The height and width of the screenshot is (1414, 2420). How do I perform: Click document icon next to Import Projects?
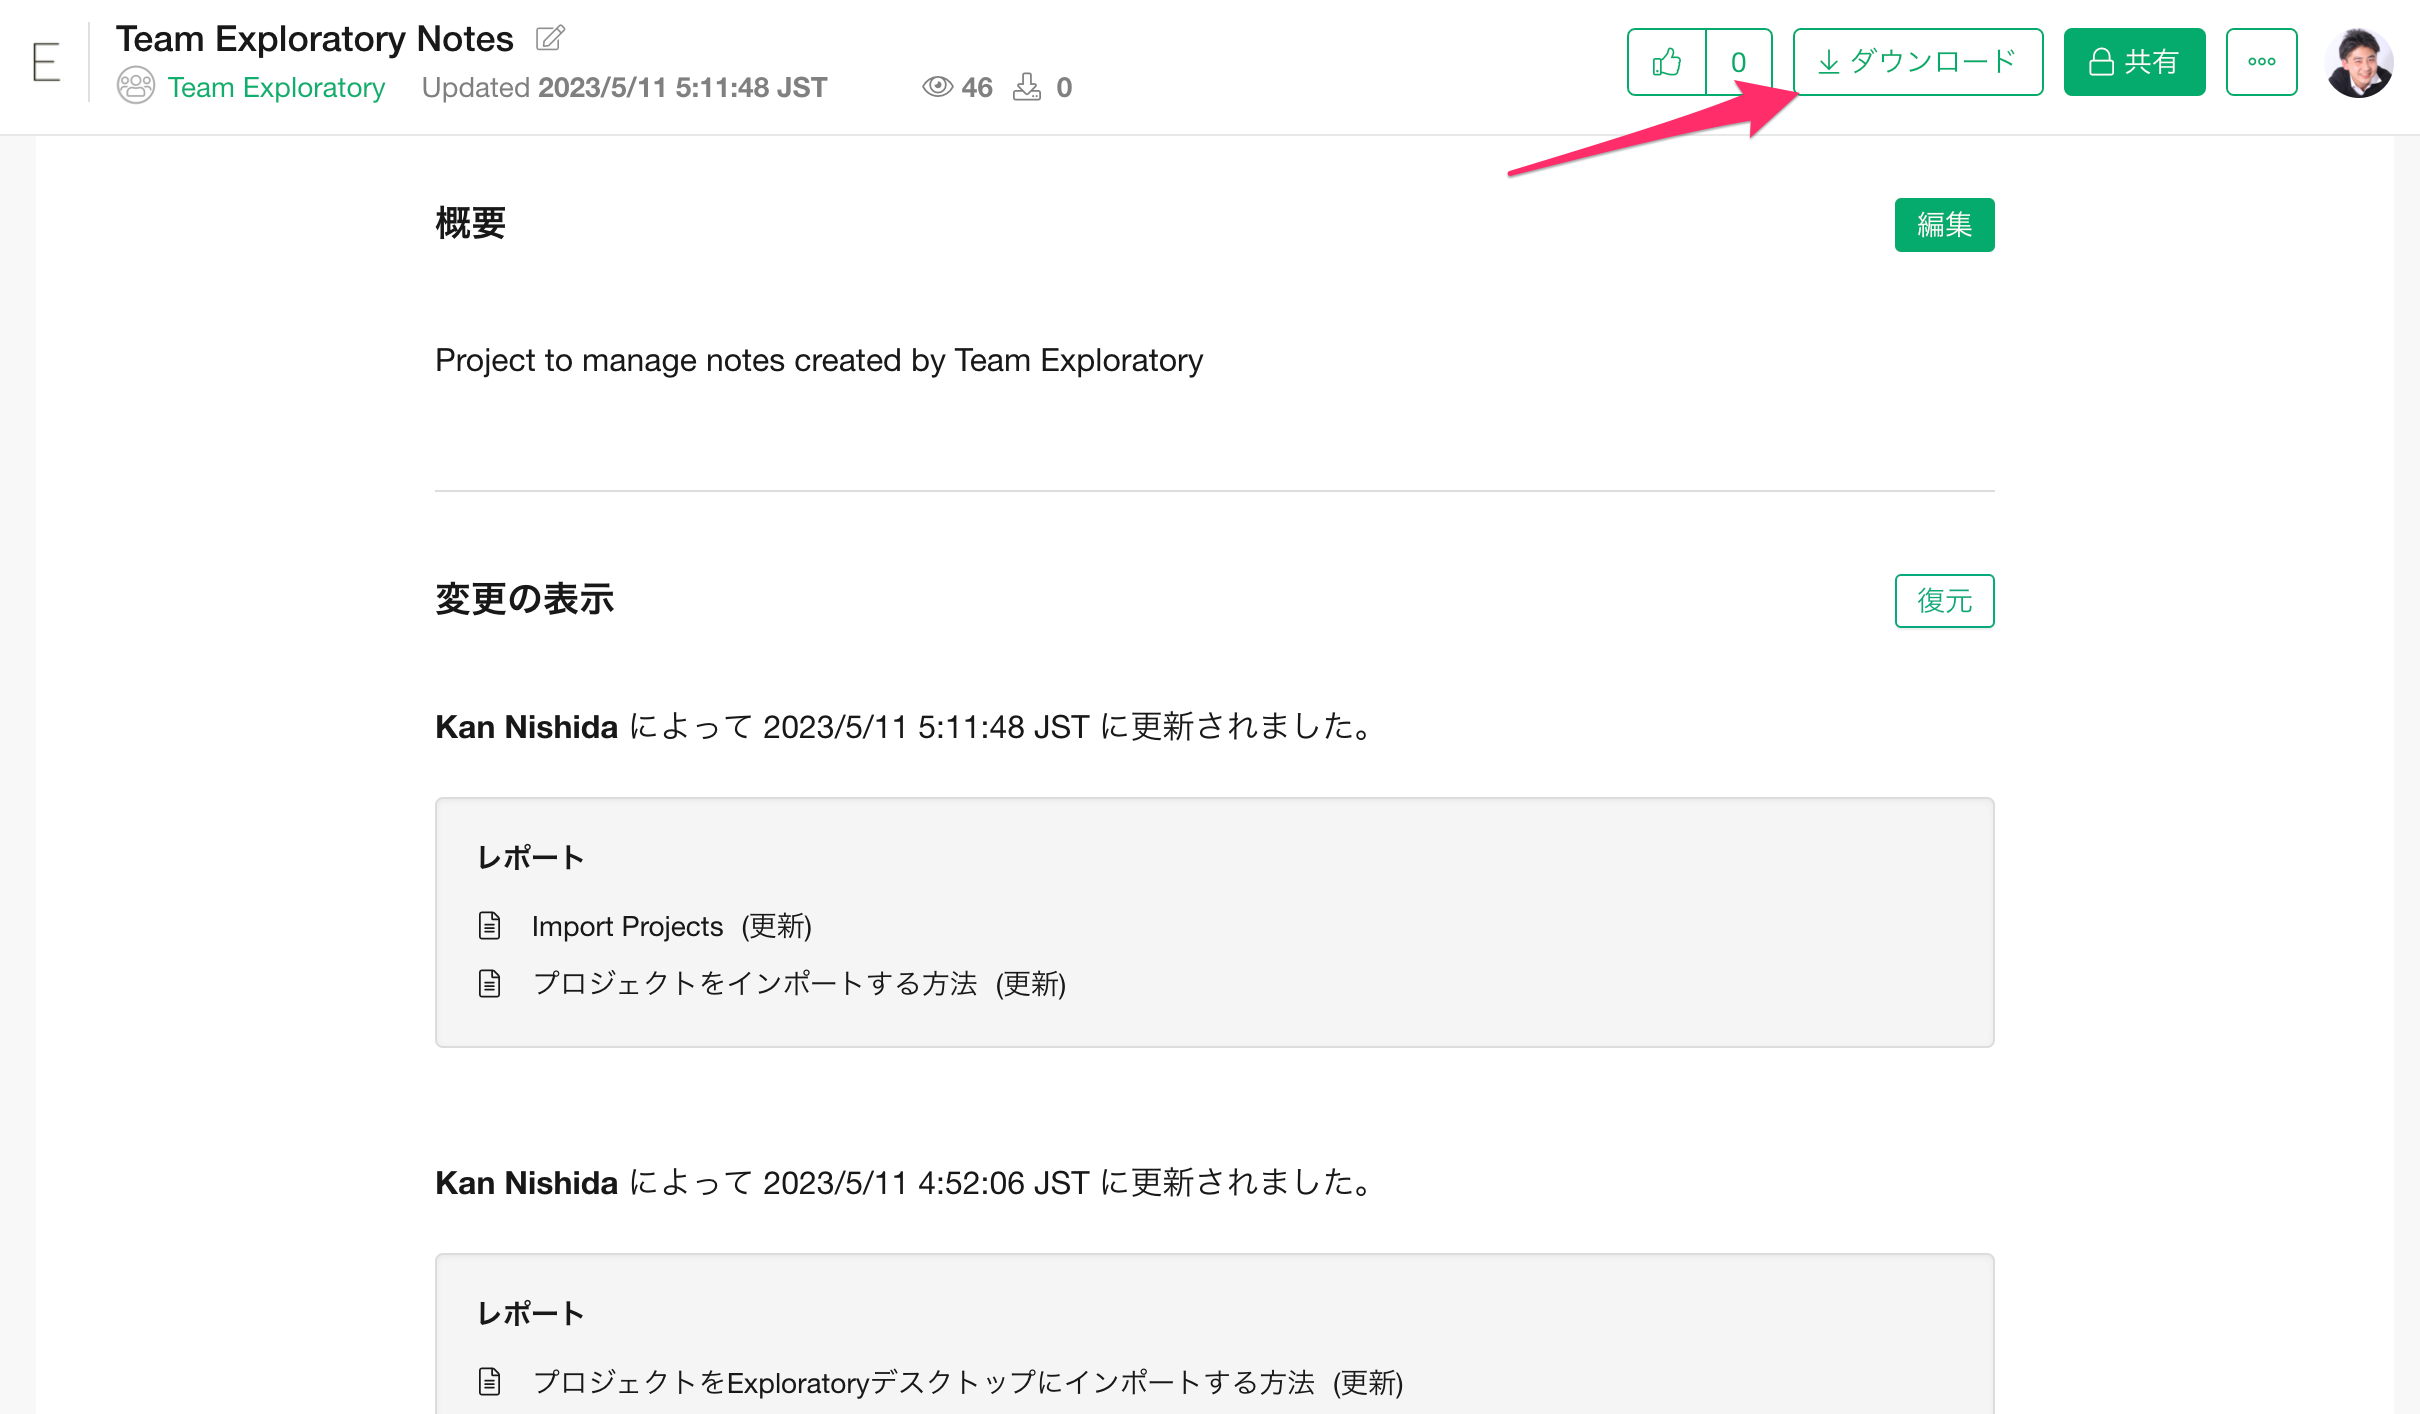point(489,926)
